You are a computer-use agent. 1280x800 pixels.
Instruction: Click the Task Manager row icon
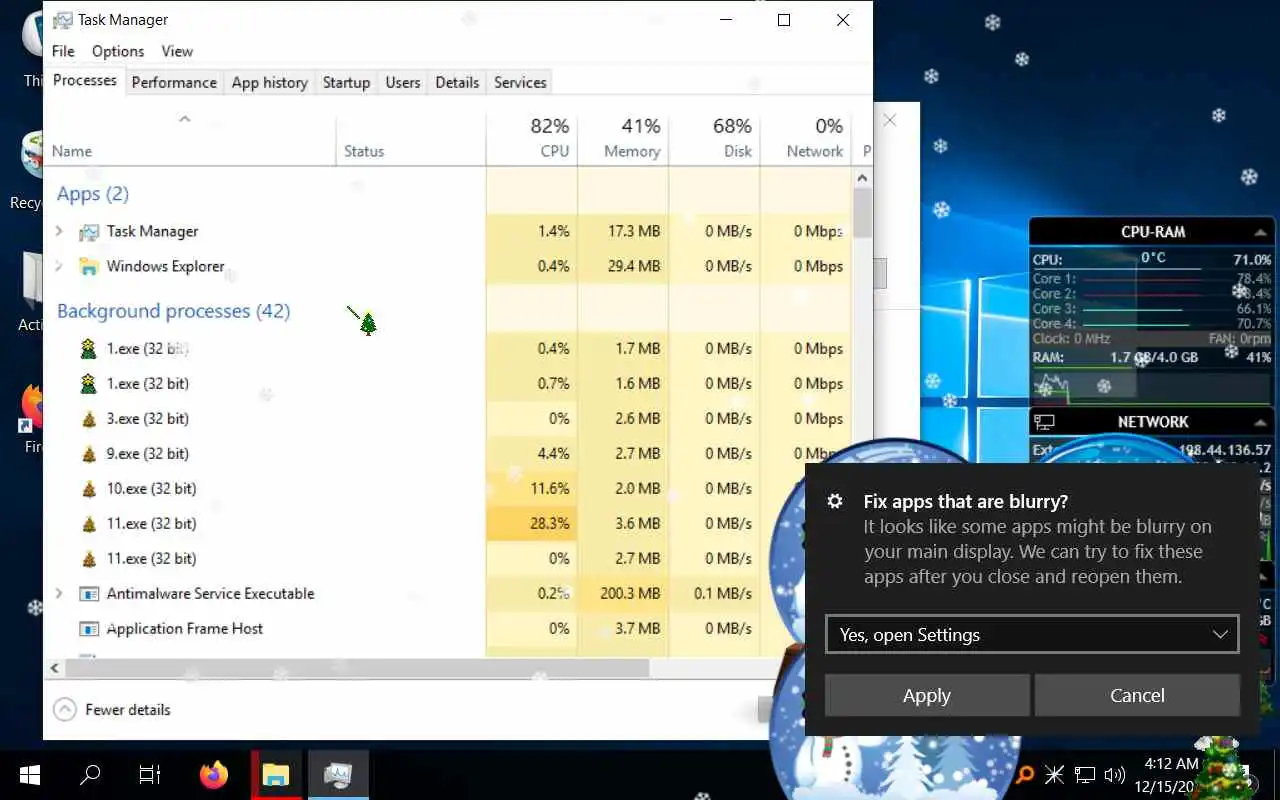(89, 232)
